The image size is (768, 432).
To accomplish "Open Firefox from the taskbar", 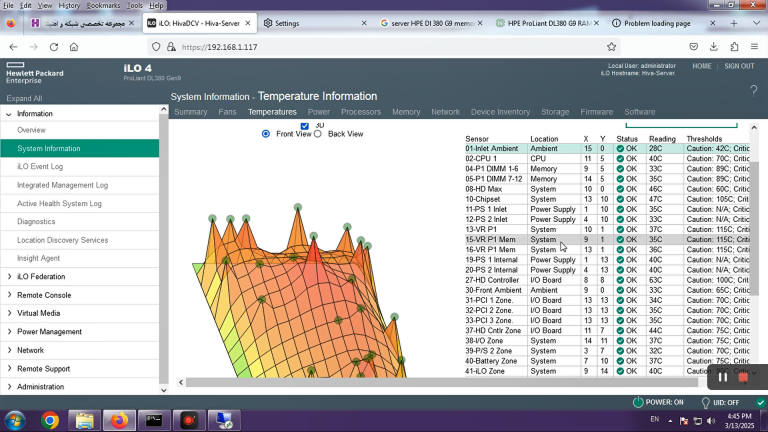I will (x=119, y=421).
